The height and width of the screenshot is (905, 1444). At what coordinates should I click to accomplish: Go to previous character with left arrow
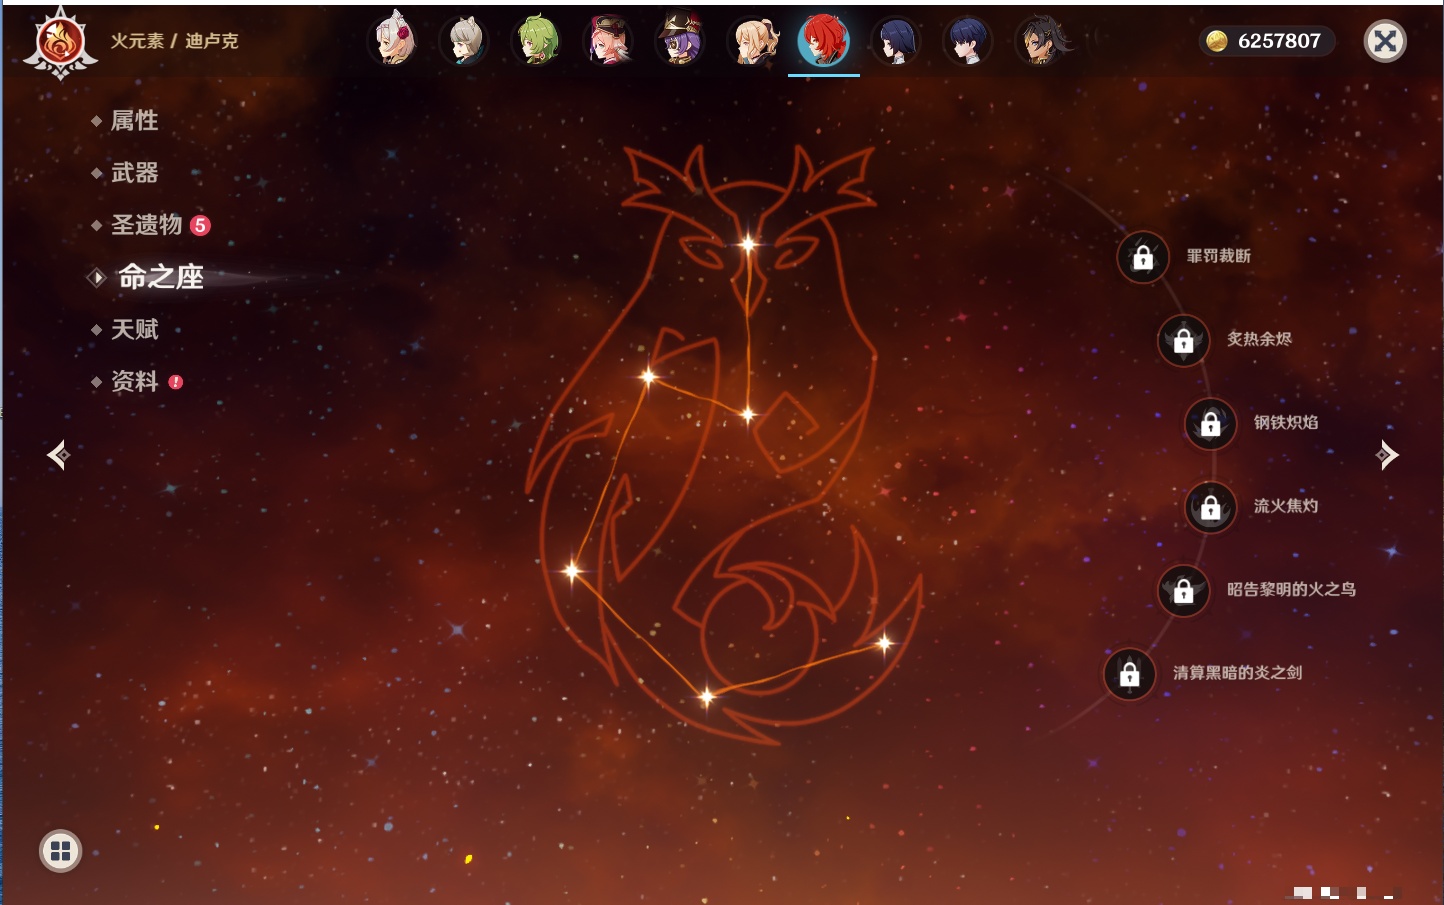coord(58,455)
